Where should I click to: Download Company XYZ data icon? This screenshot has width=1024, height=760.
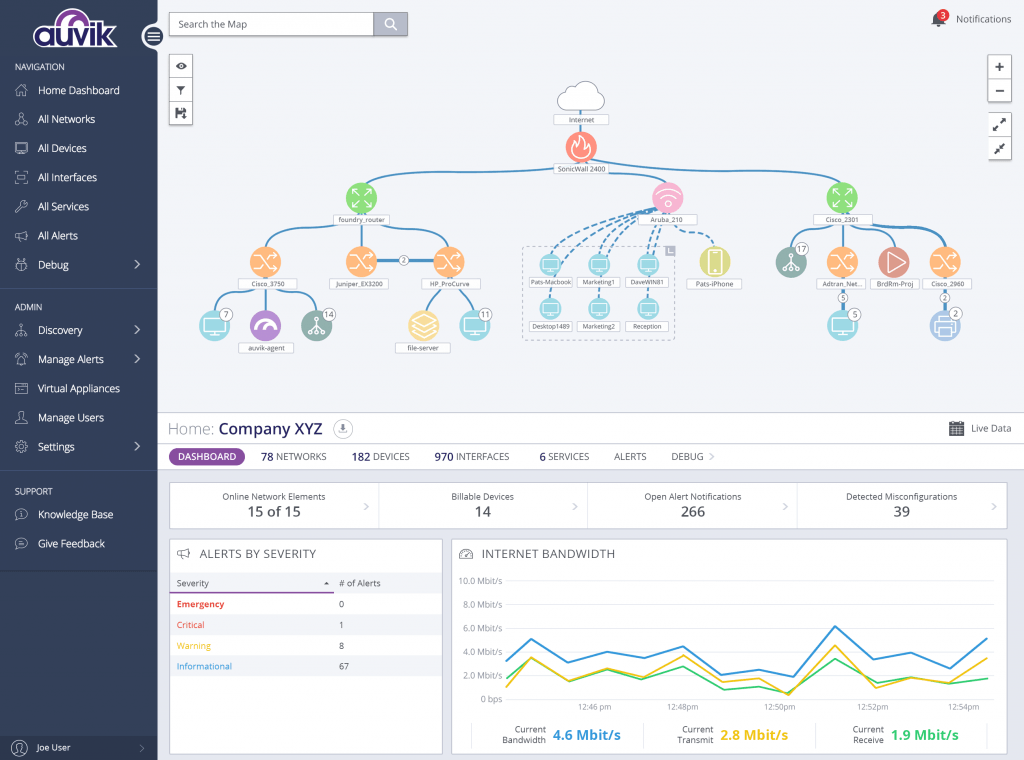pos(343,429)
